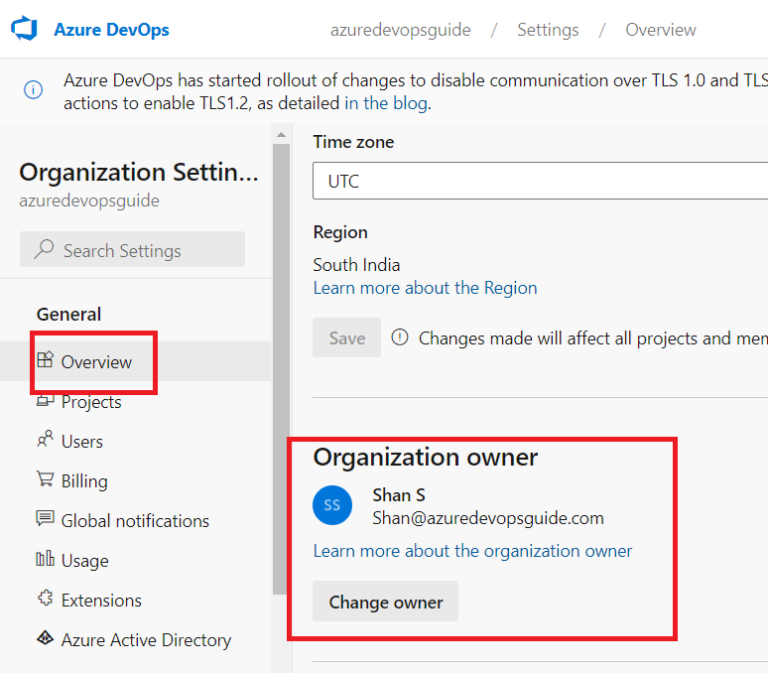Viewport: 768px width, 673px height.
Task: Click the sidebar scrollbar up arrow
Action: pyautogui.click(x=281, y=134)
